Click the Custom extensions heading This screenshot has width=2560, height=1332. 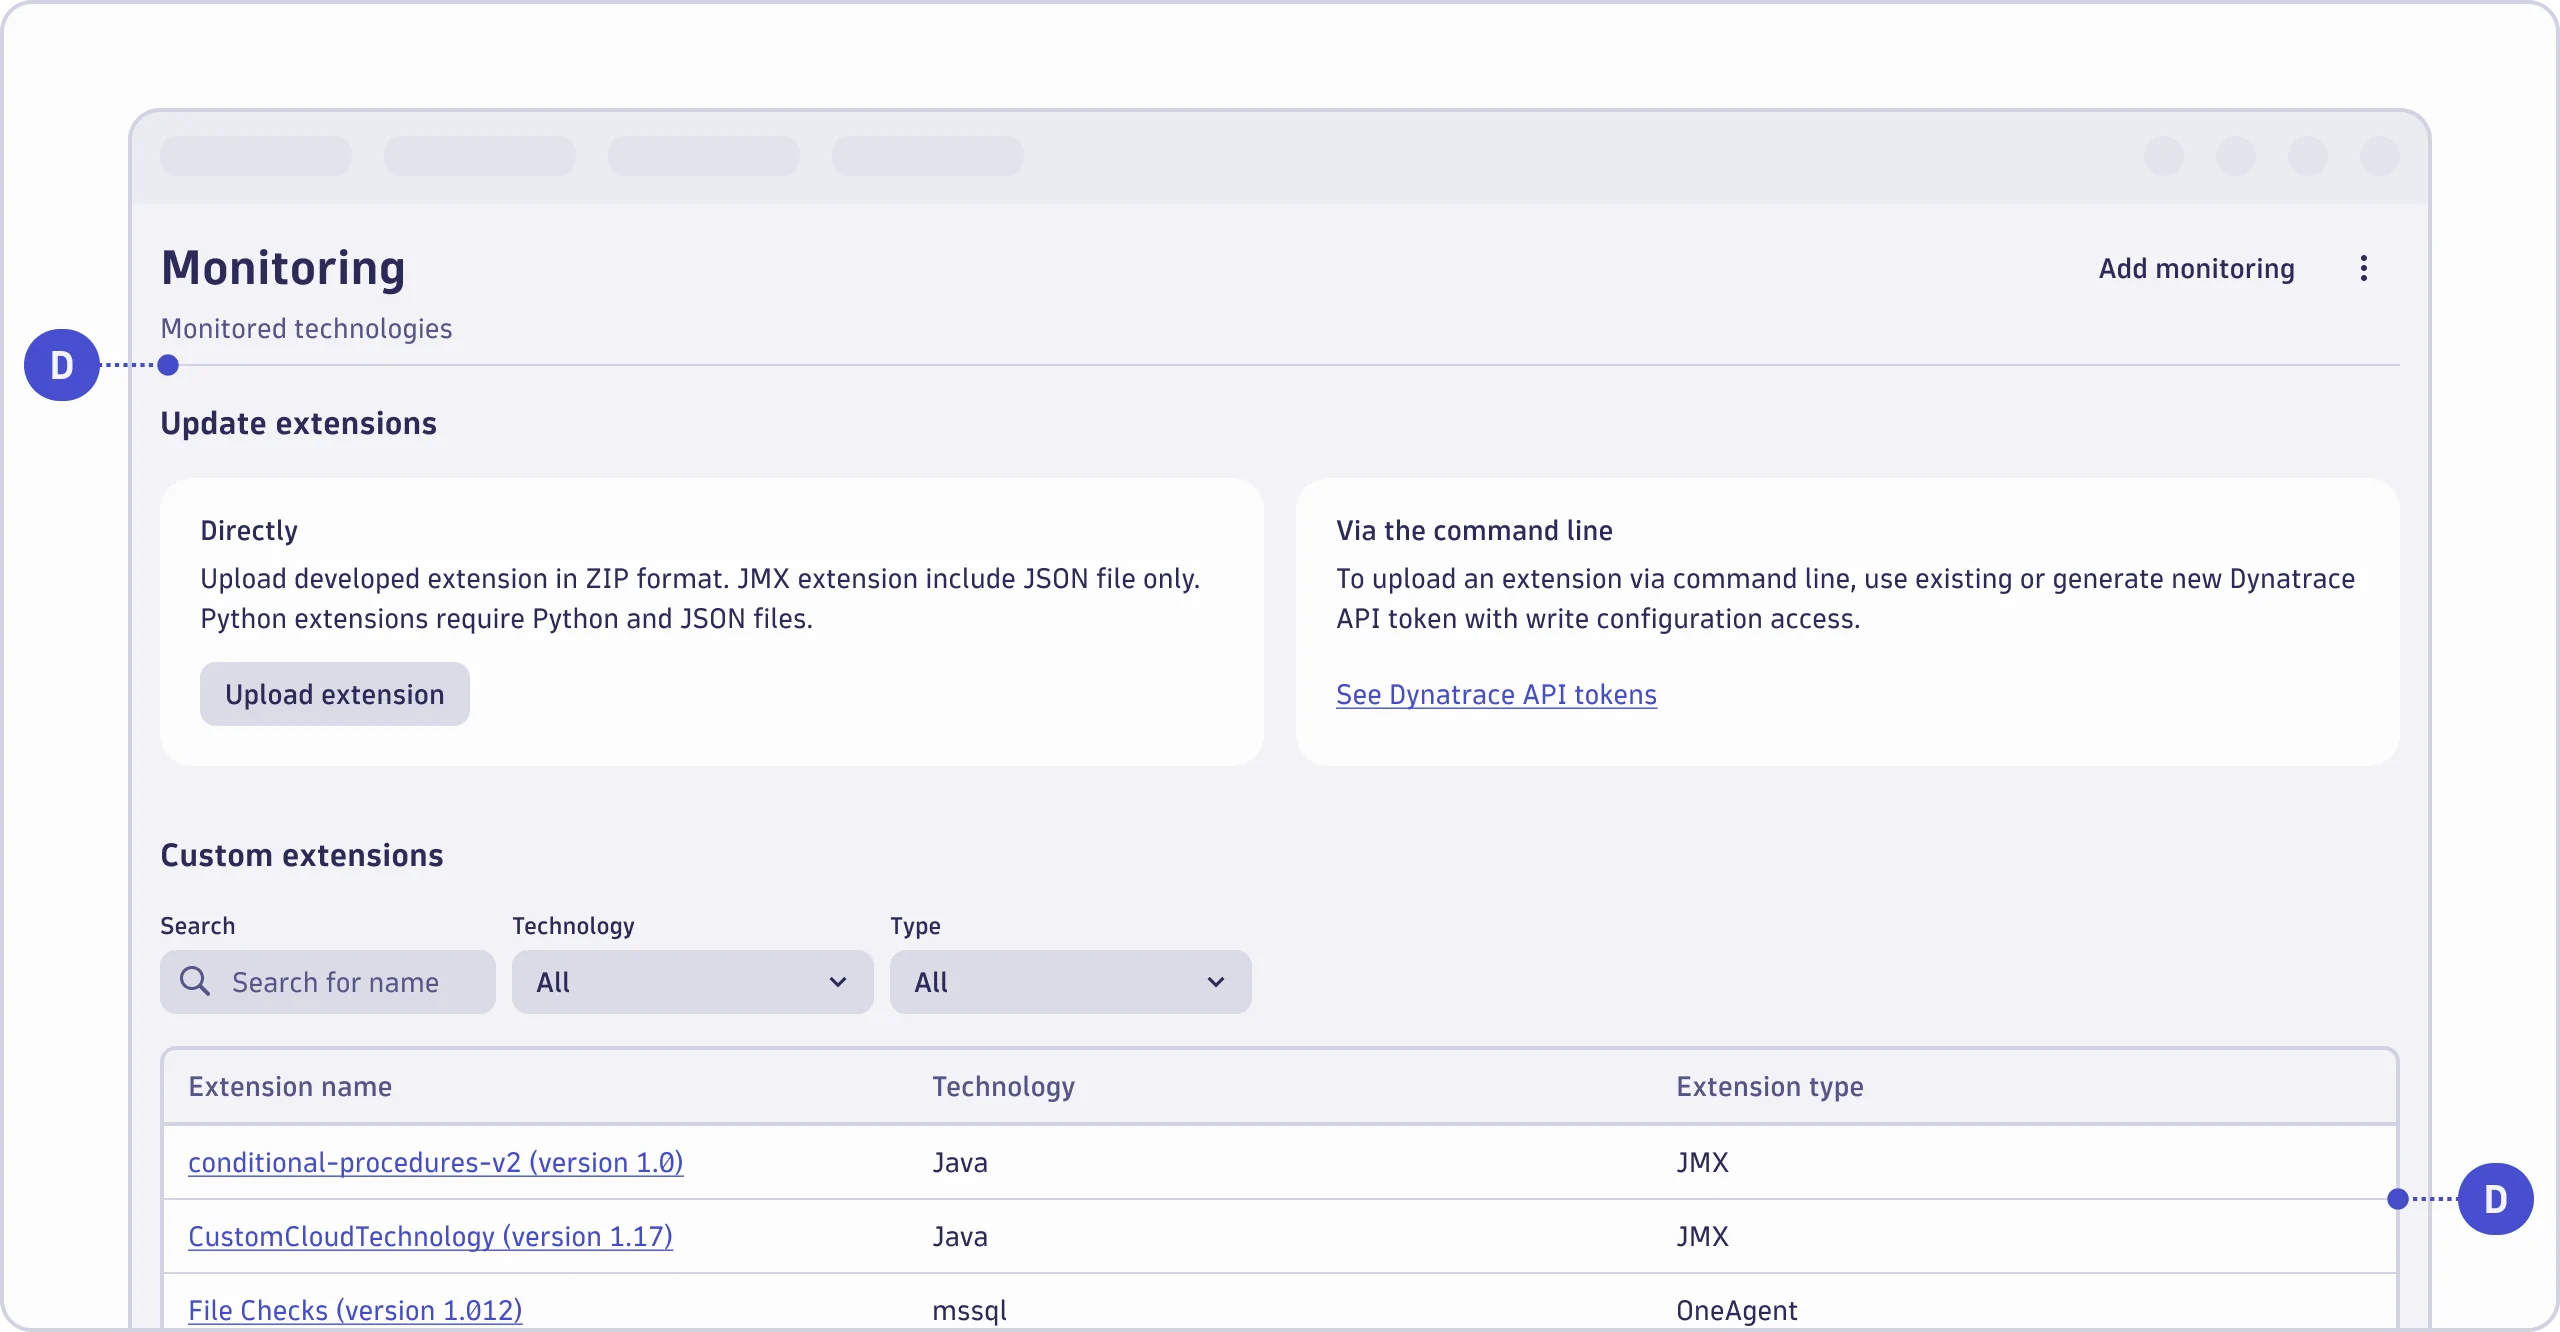pos(301,855)
